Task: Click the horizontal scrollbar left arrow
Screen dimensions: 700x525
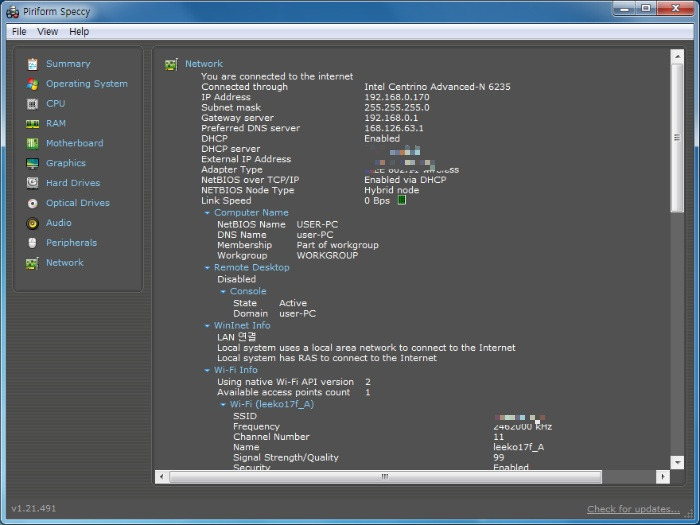Action: point(162,477)
